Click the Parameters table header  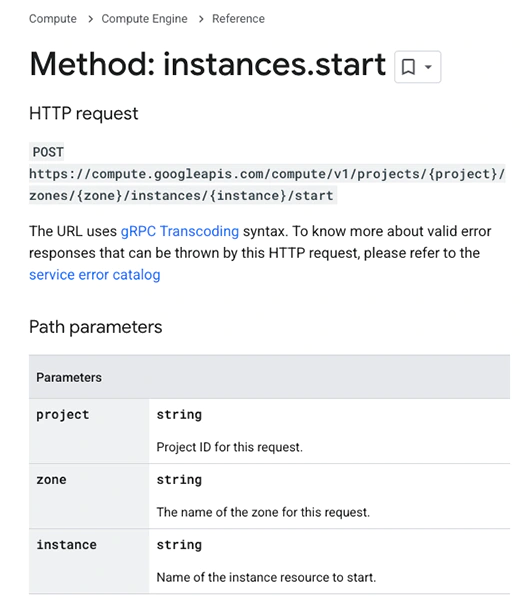(x=270, y=377)
